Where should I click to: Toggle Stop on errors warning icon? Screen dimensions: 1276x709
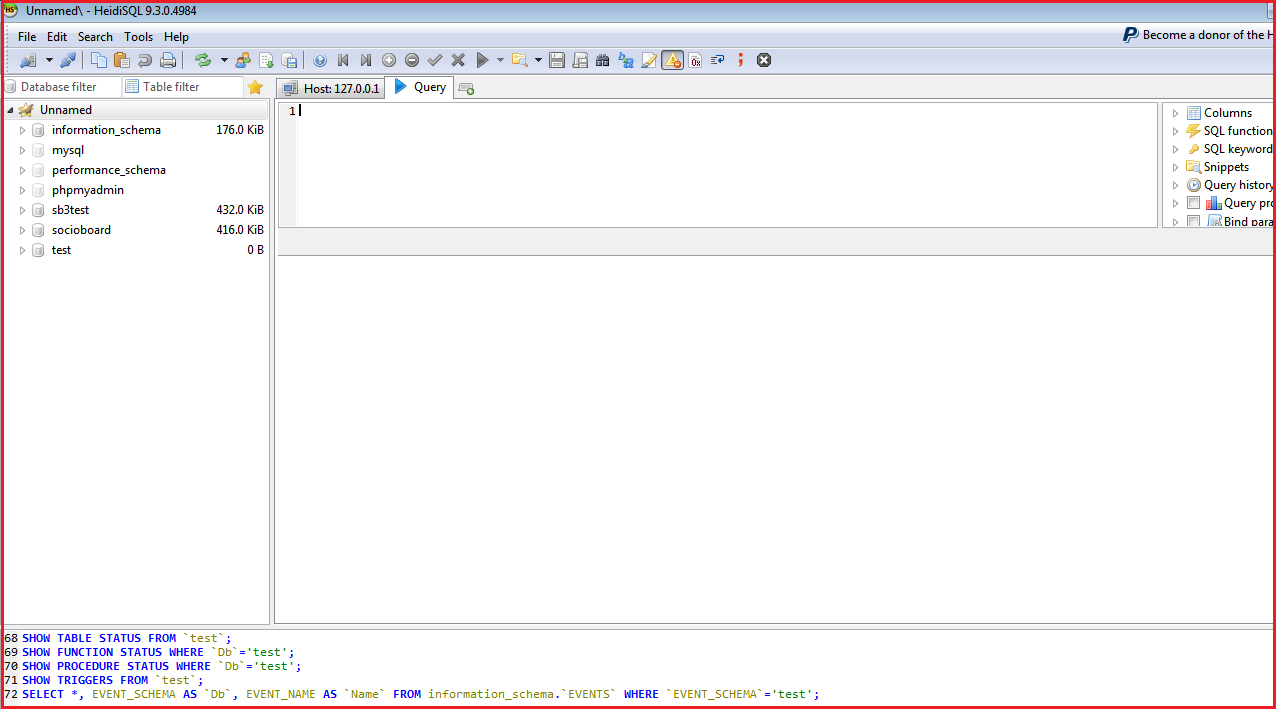tap(672, 60)
